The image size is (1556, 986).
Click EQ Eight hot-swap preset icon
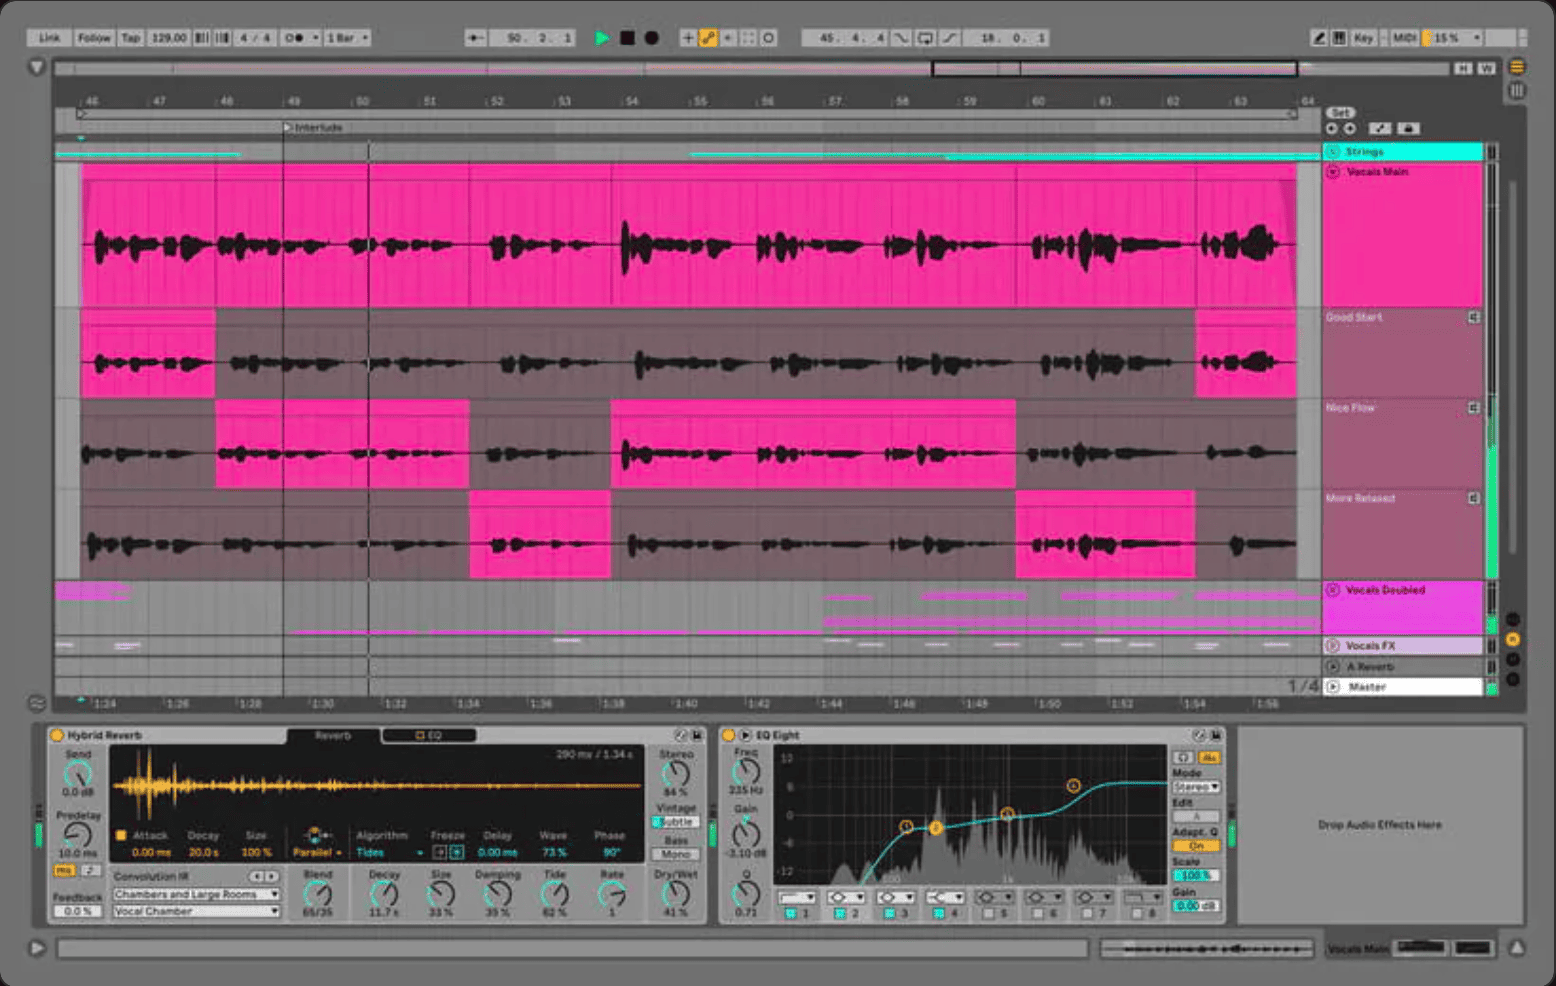1199,735
